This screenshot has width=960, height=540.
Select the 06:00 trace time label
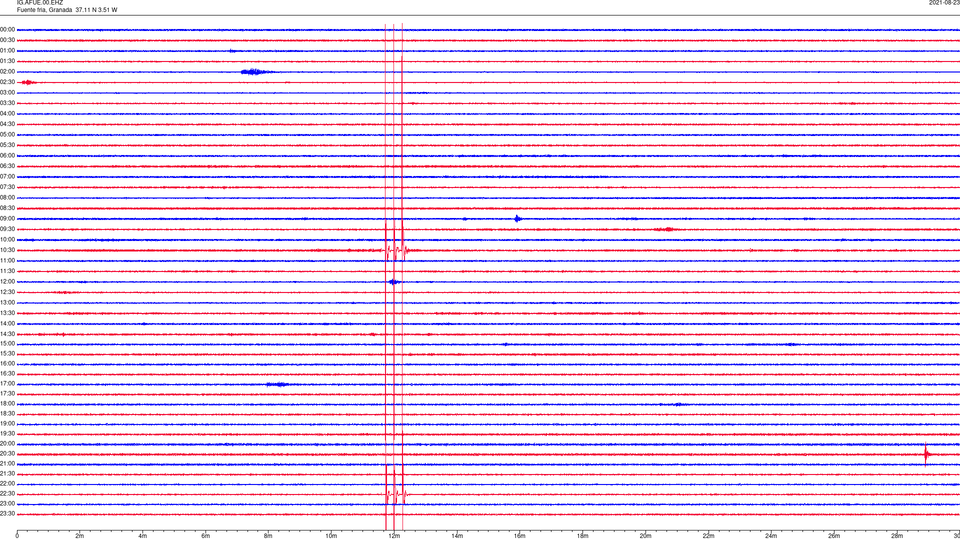coord(8,156)
